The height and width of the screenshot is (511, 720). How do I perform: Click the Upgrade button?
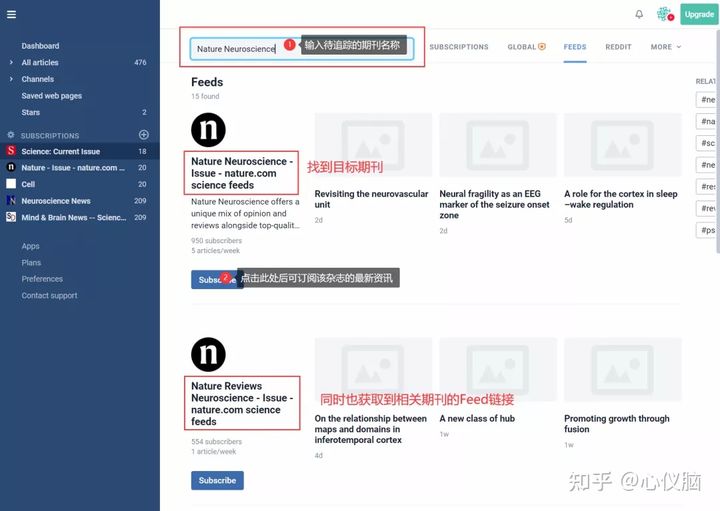[x=699, y=14]
